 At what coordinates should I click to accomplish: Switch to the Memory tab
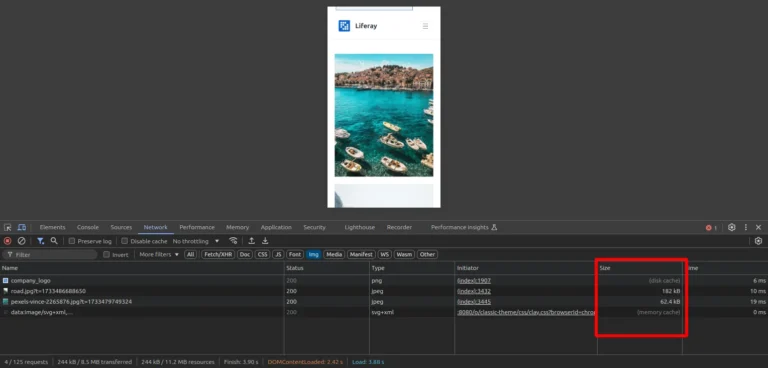(238, 227)
